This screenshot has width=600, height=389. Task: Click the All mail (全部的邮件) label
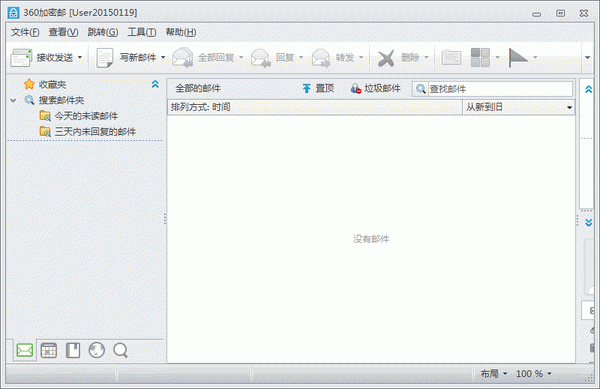(198, 88)
